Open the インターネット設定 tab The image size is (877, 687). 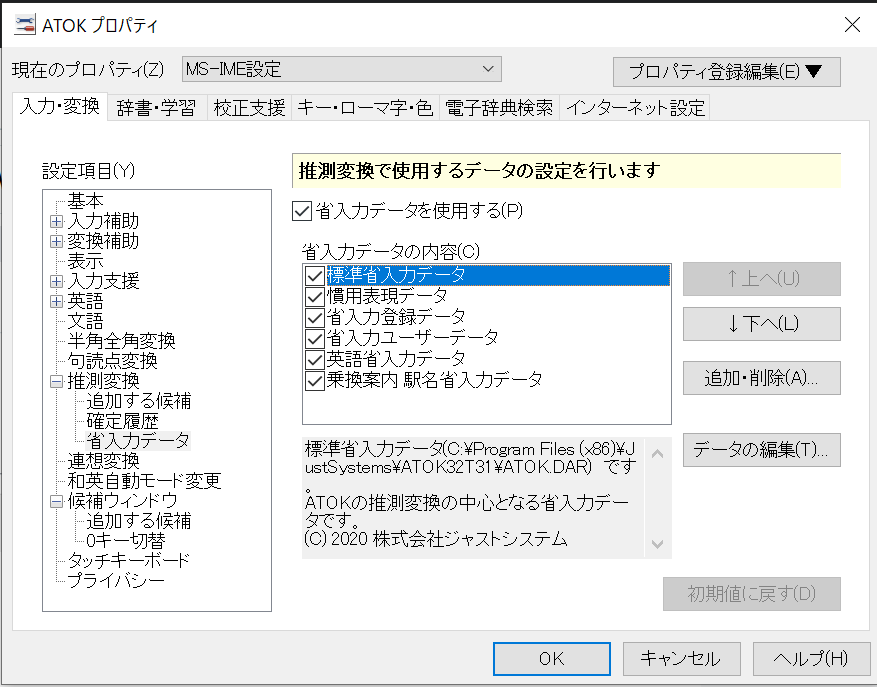click(635, 108)
